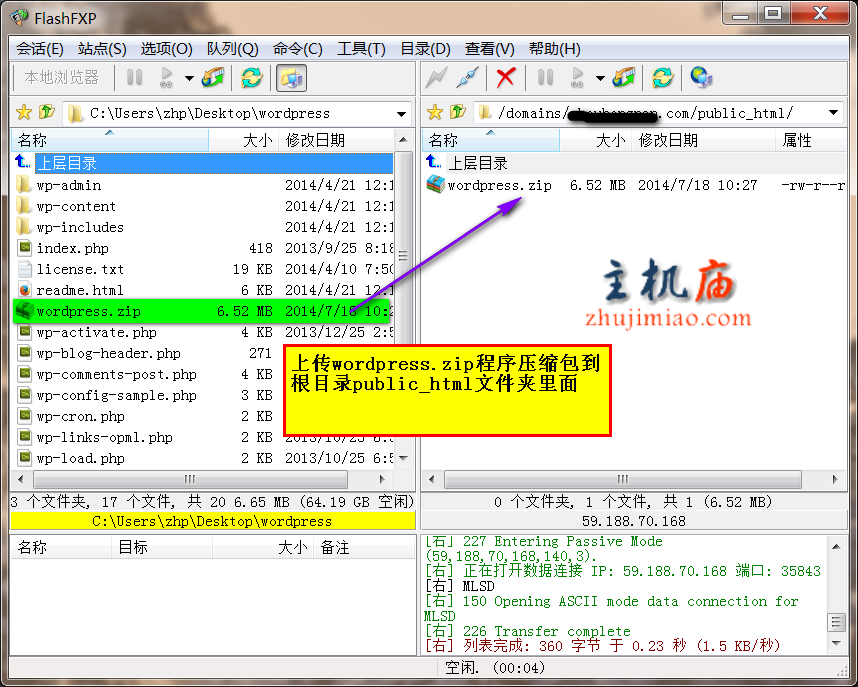Screen dimensions: 858x687
Task: Click the log pane scroll-up arrow
Action: click(x=836, y=547)
